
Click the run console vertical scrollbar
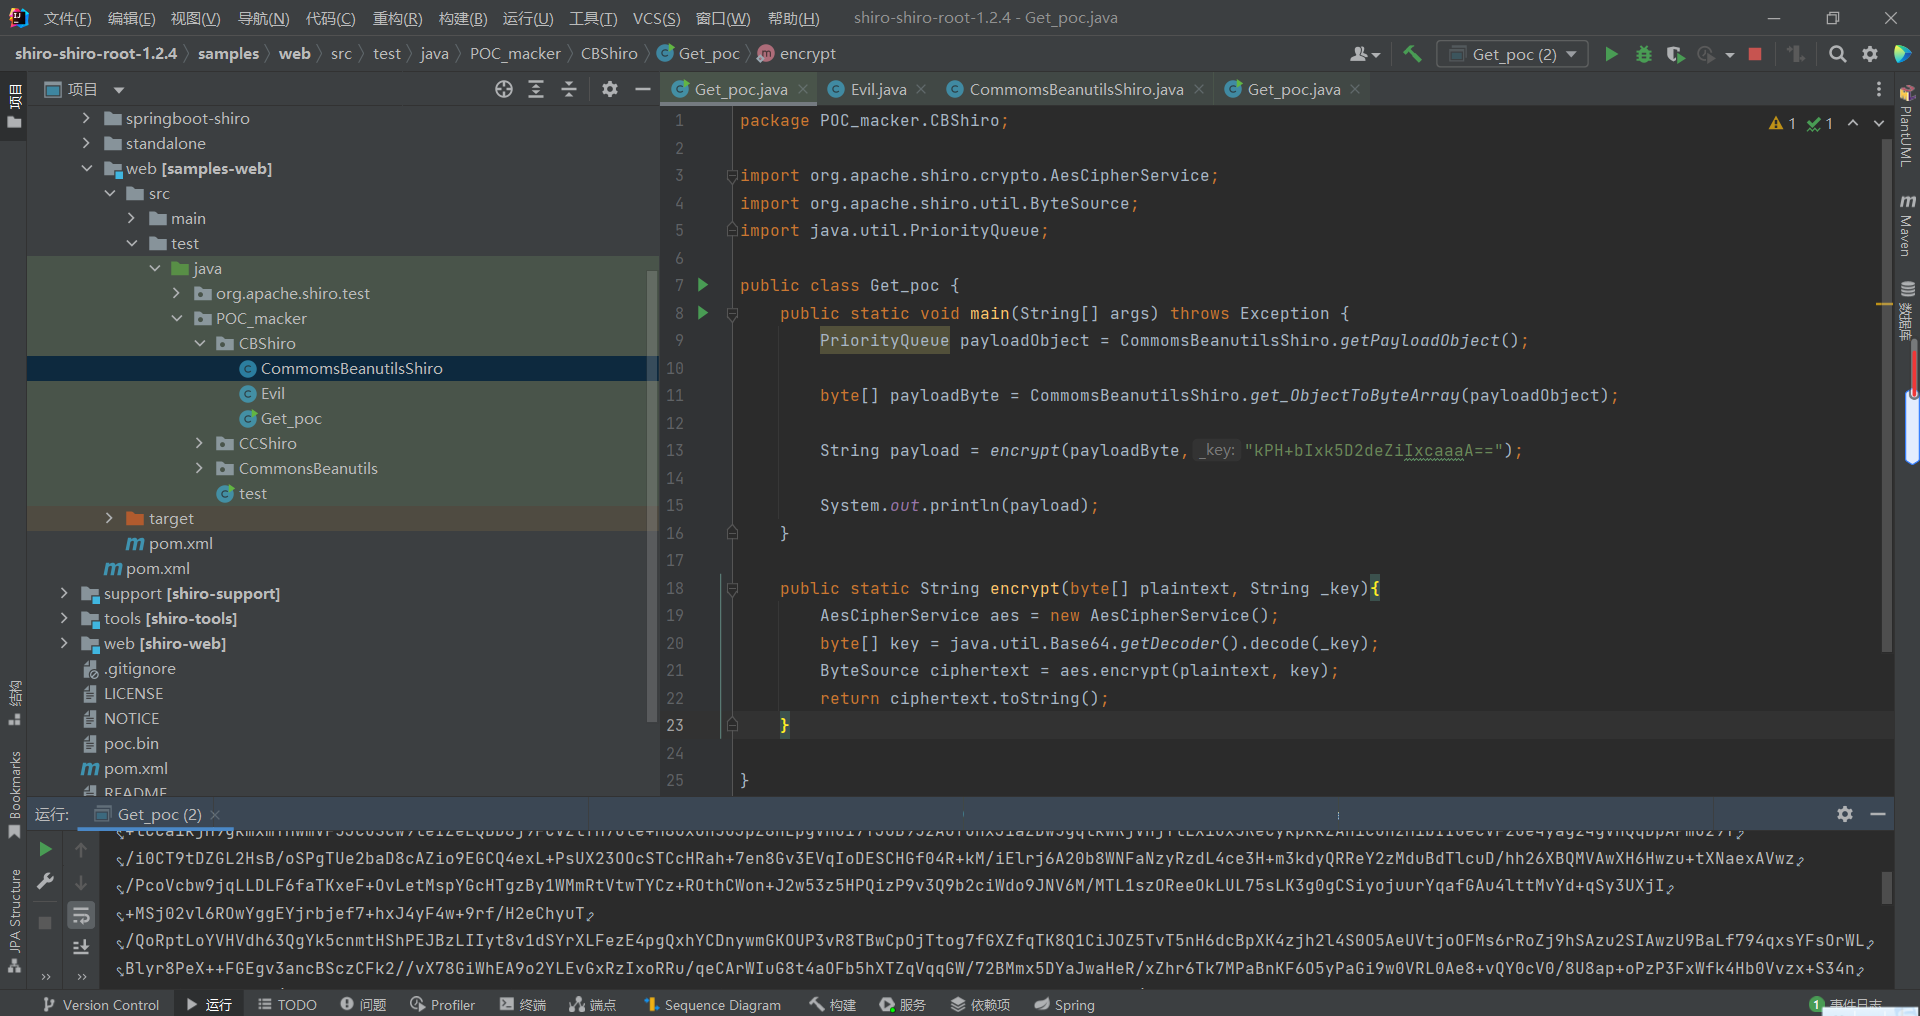pos(1886,888)
